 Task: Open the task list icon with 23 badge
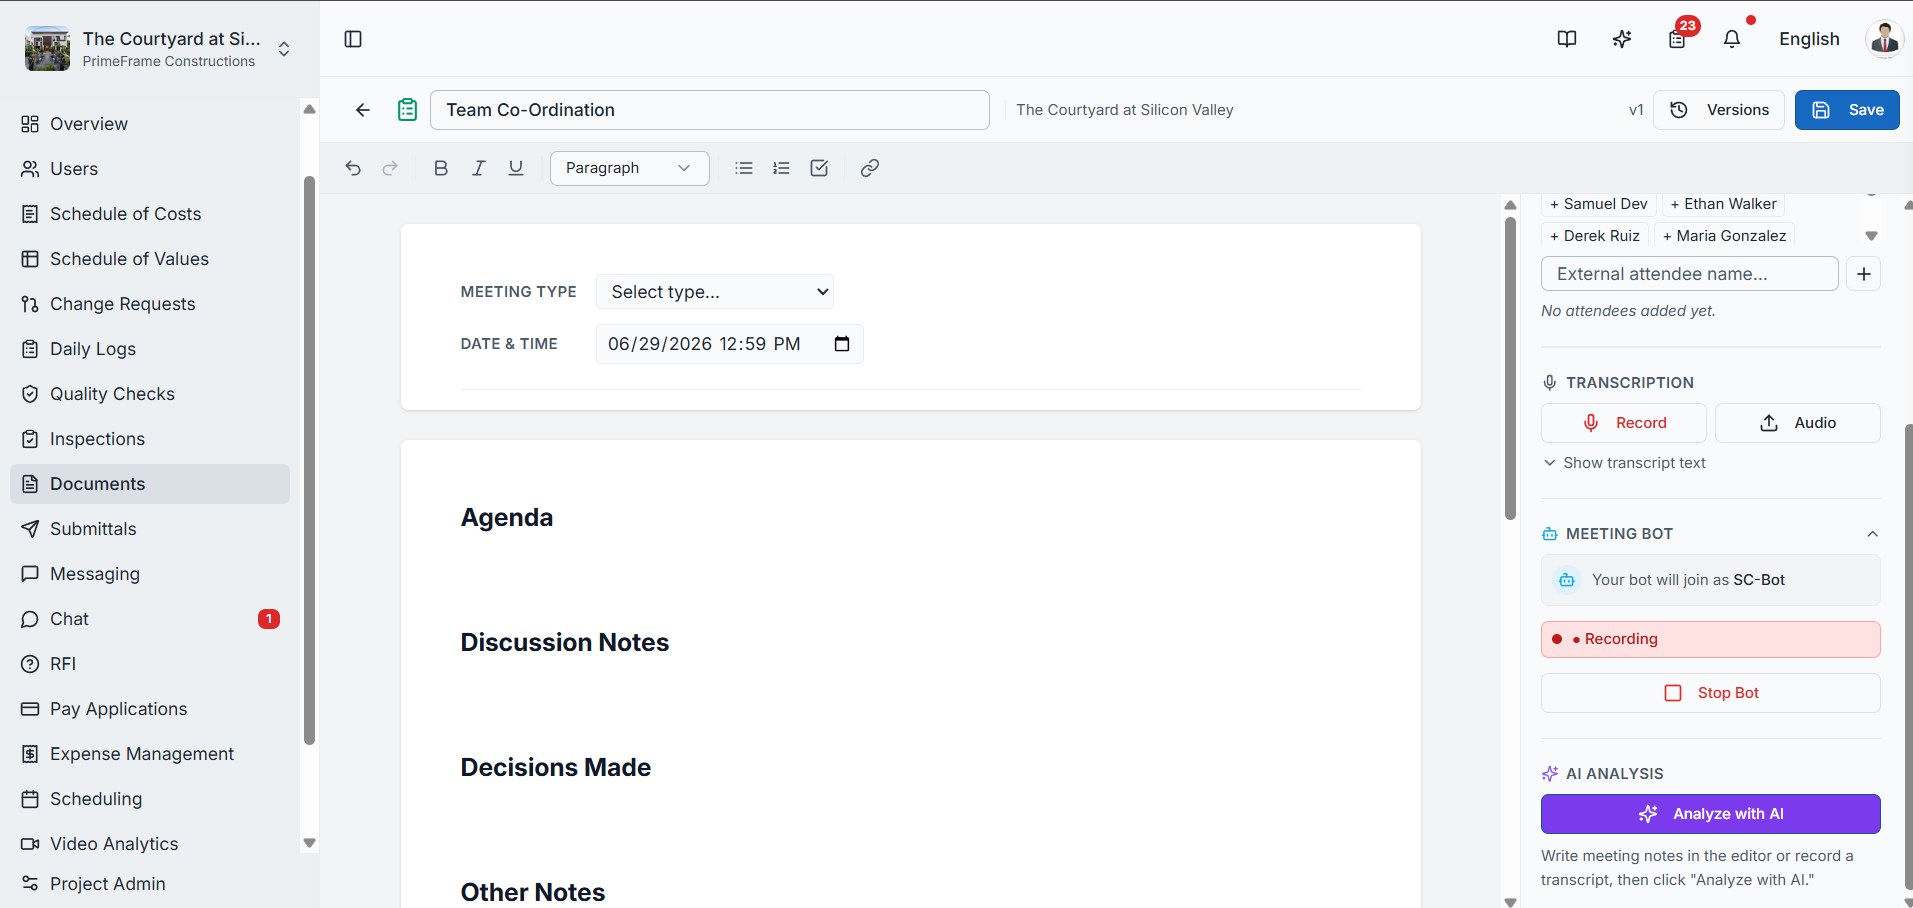point(1677,39)
